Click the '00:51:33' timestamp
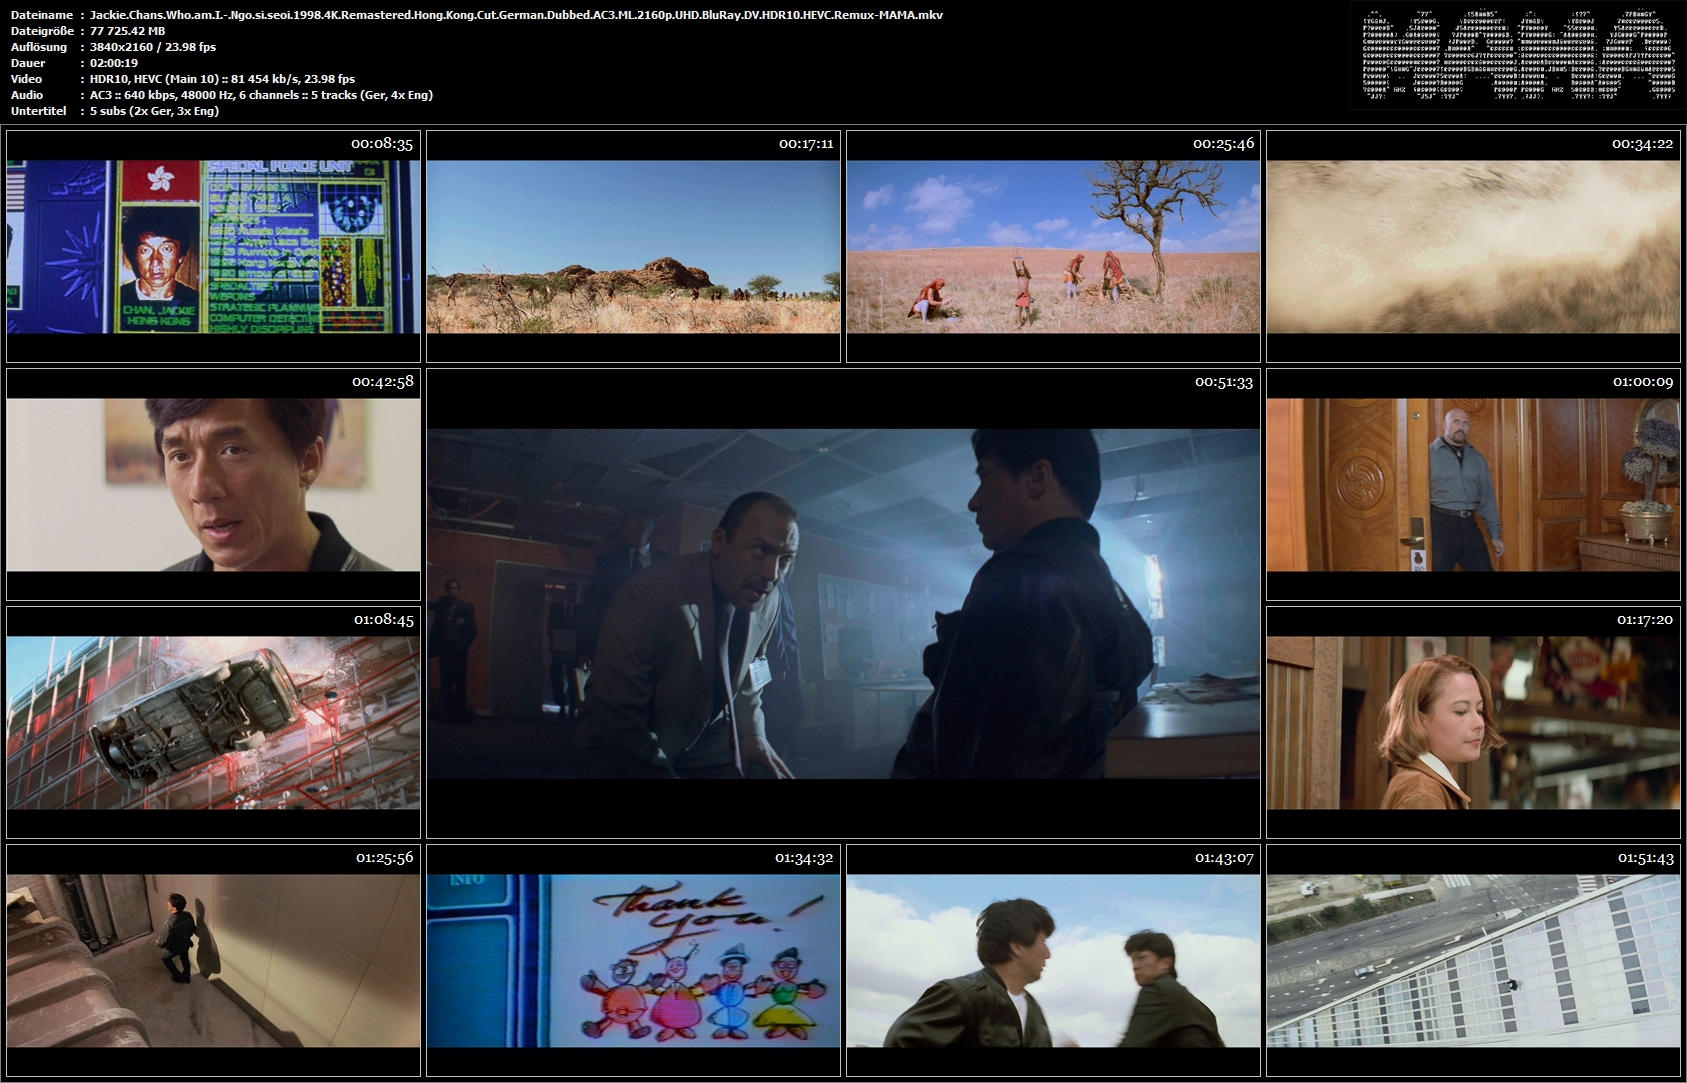The image size is (1687, 1083). (x=1224, y=382)
